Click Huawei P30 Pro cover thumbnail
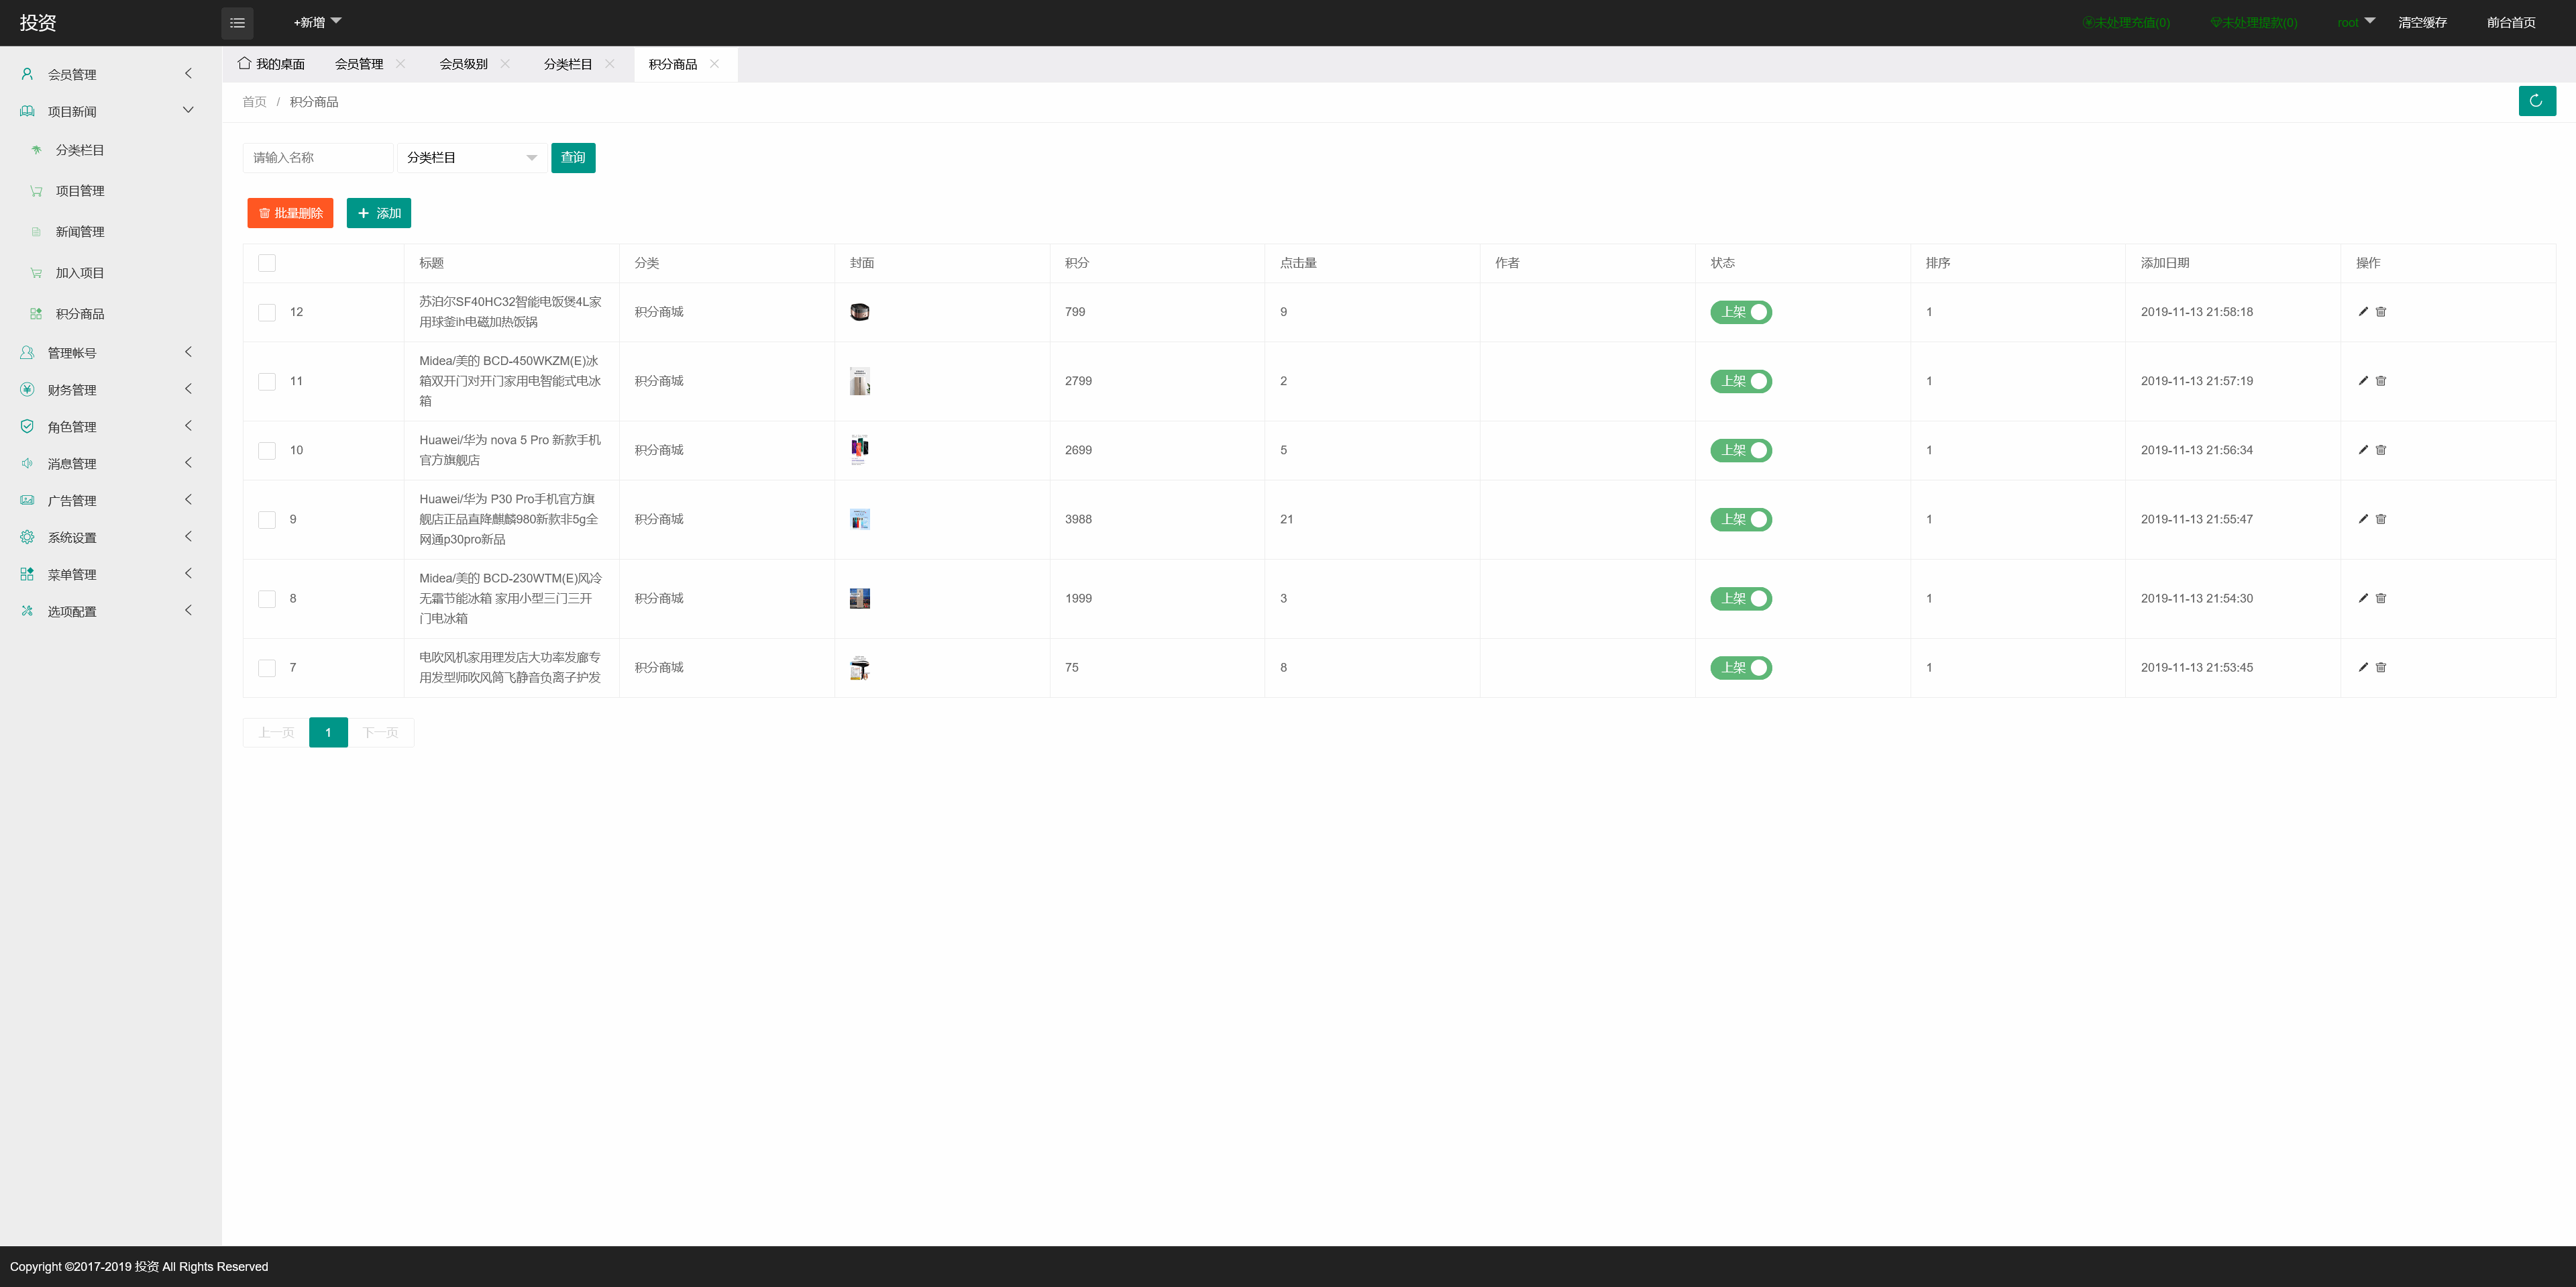Screen dimensions: 2576x1287 point(859,519)
